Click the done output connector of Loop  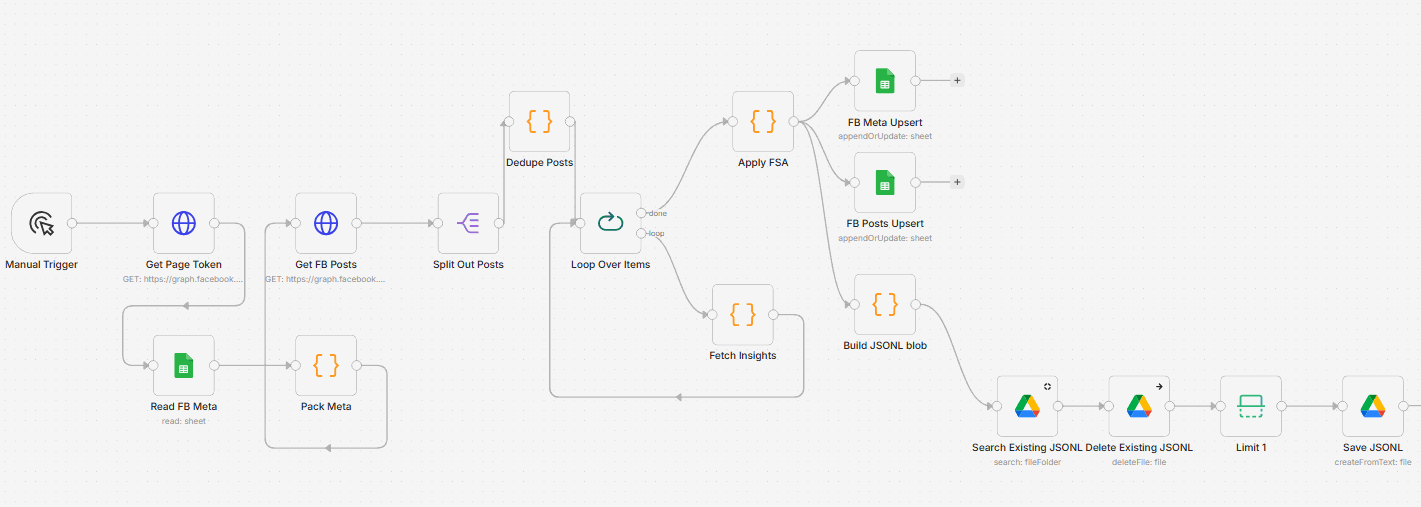(x=641, y=213)
